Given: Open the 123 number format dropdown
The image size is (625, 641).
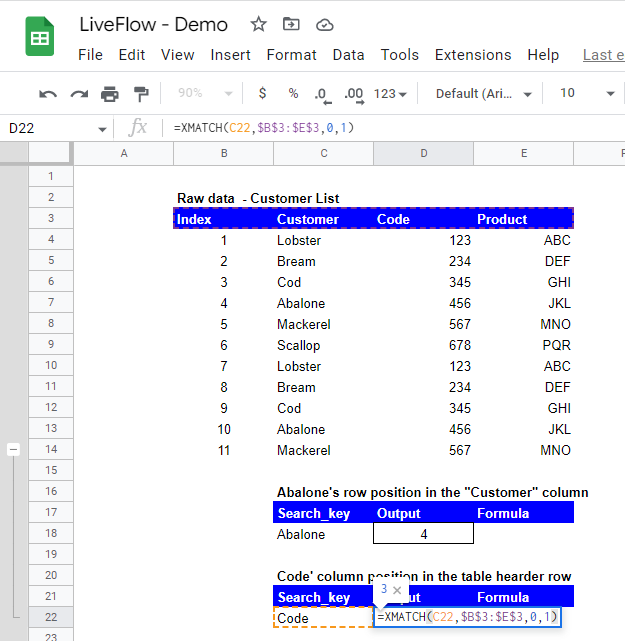Looking at the screenshot, I should (x=390, y=94).
